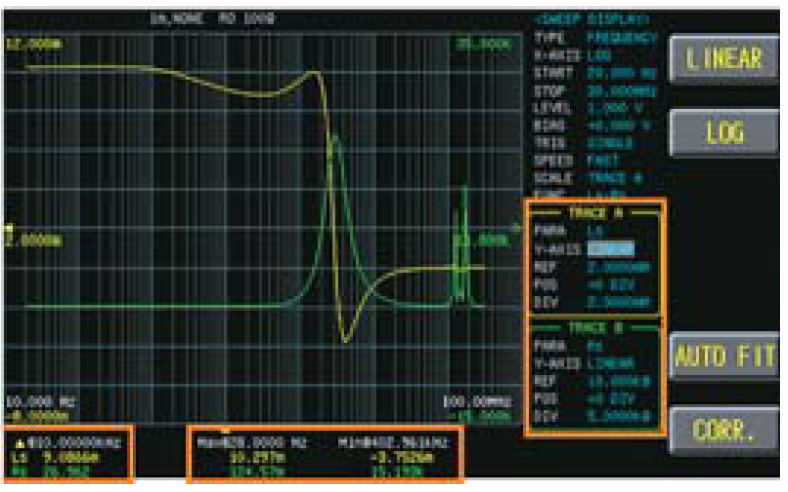The width and height of the screenshot is (788, 492).
Task: Select the Trace B PARA field
Action: click(596, 346)
